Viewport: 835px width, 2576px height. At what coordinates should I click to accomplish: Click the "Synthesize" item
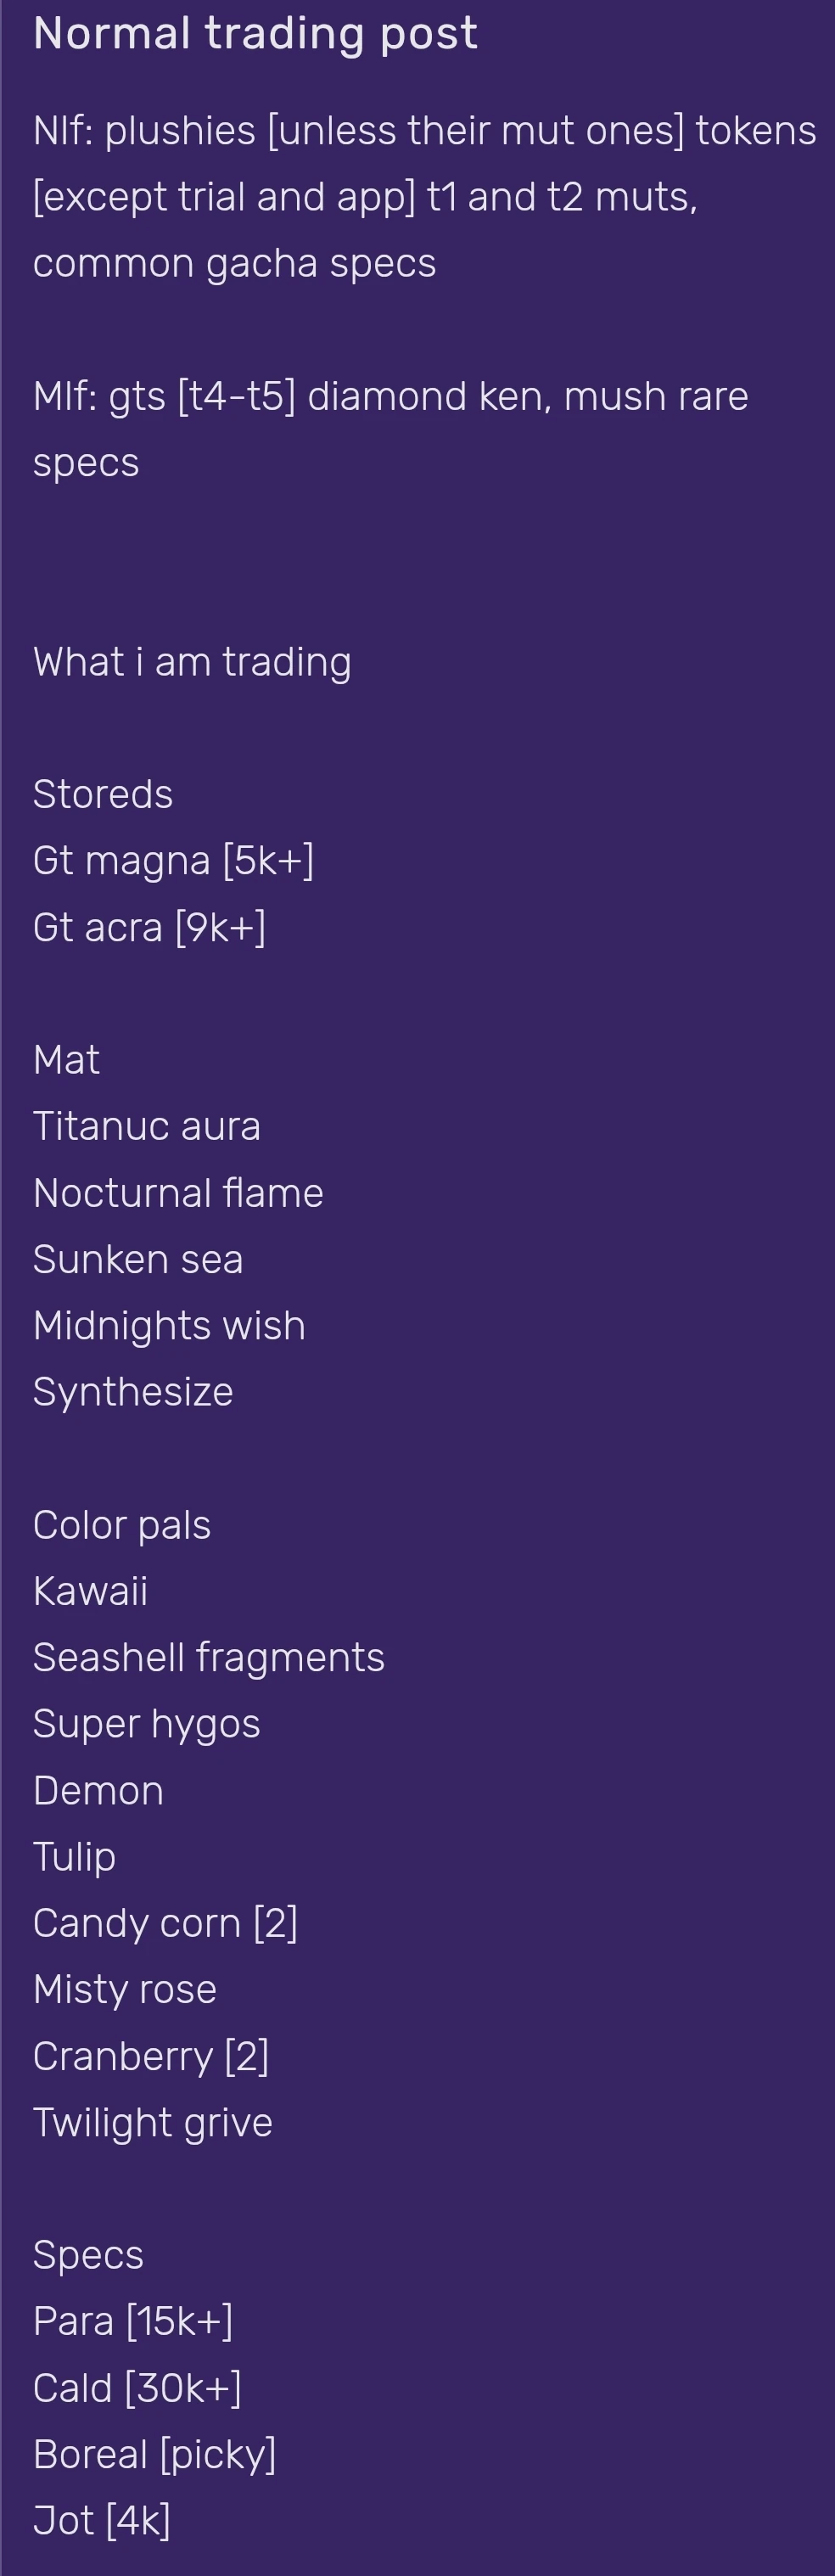133,1392
